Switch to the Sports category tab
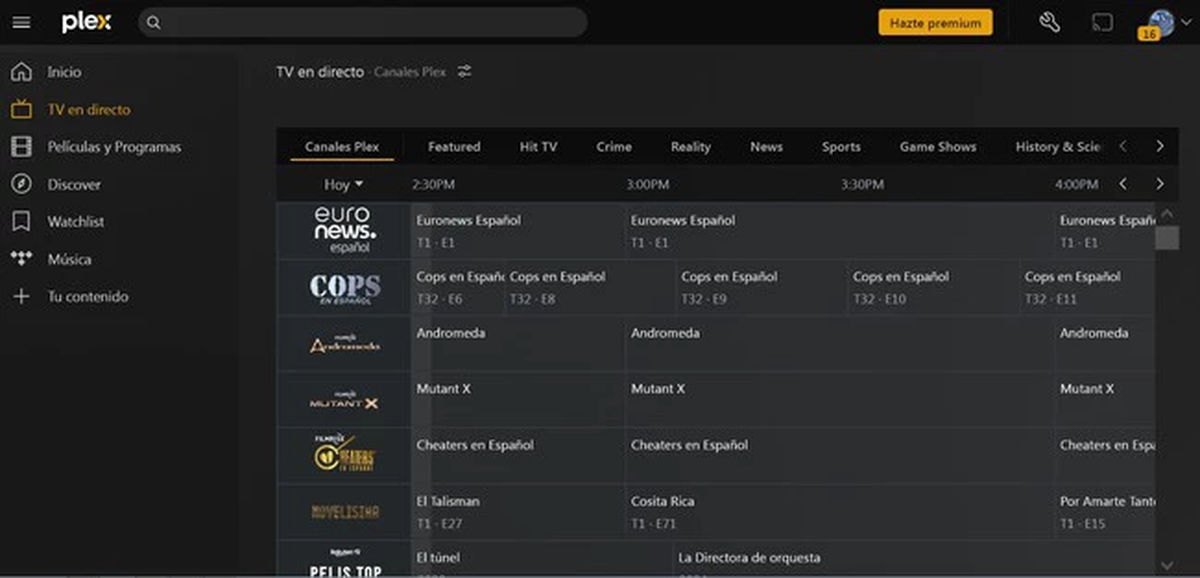This screenshot has height=578, width=1200. pyautogui.click(x=841, y=146)
